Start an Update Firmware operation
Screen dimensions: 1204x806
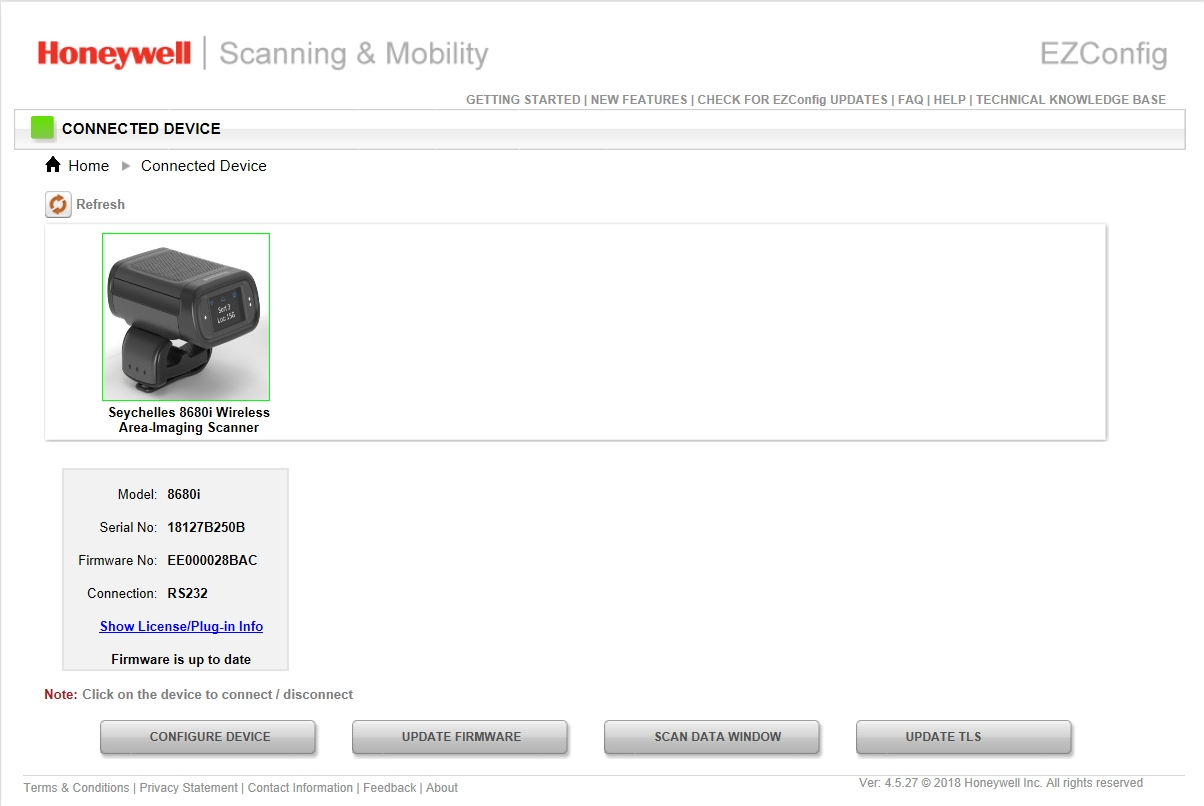(x=459, y=737)
